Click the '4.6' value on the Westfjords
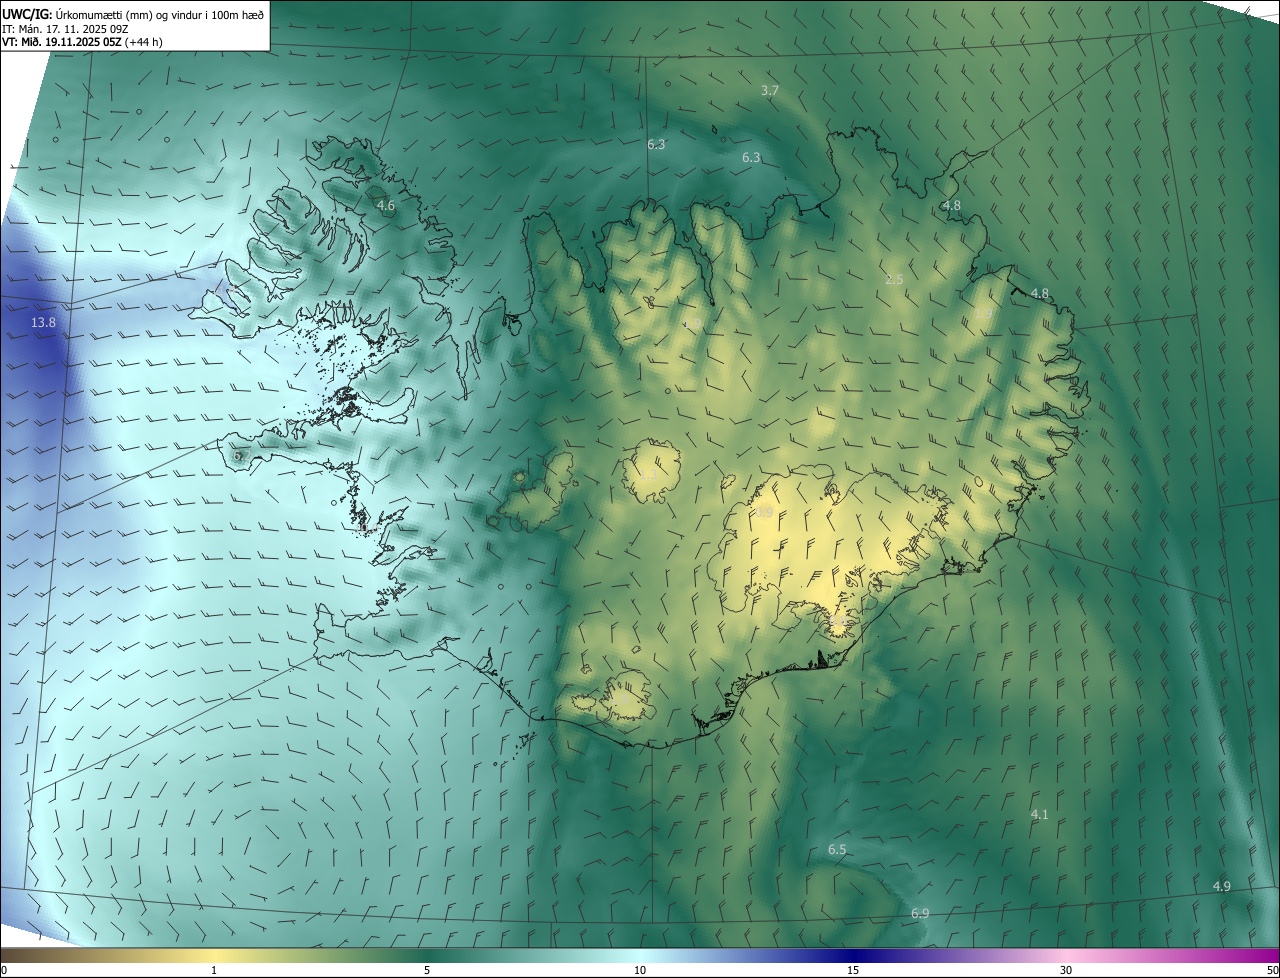Screen dimensions: 1280x978 (385, 205)
